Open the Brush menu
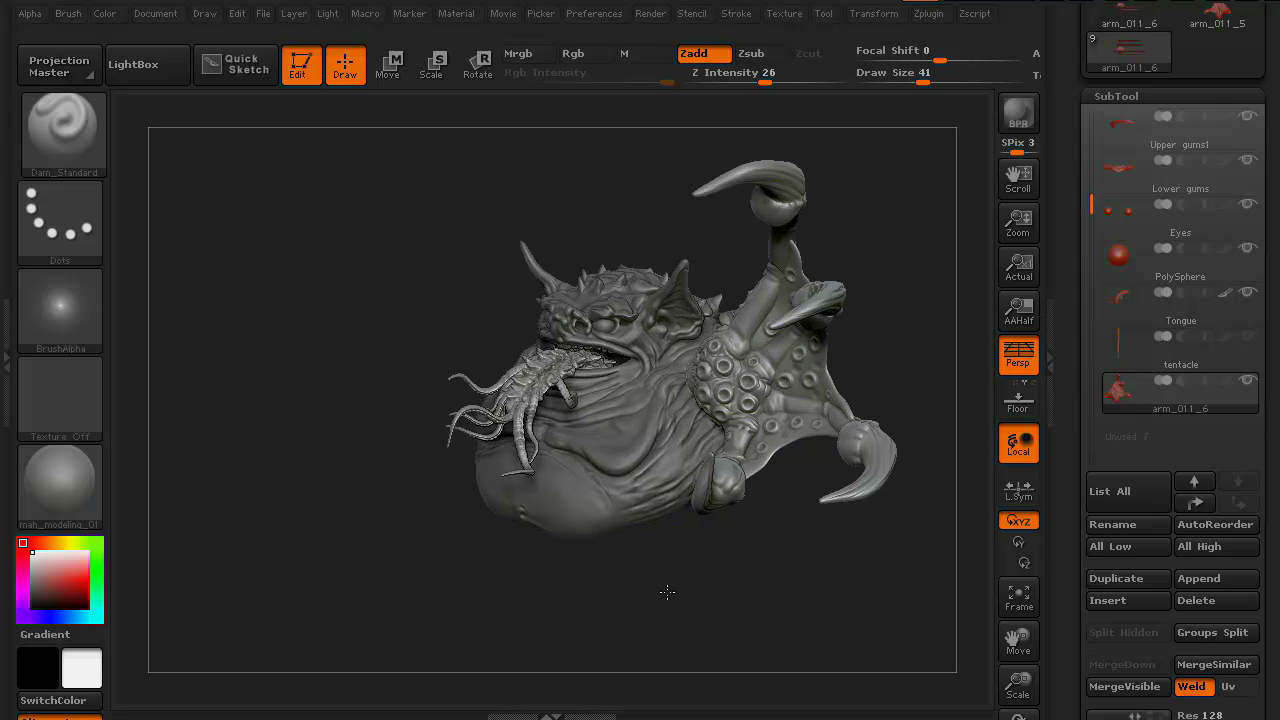Viewport: 1280px width, 720px height. [68, 14]
